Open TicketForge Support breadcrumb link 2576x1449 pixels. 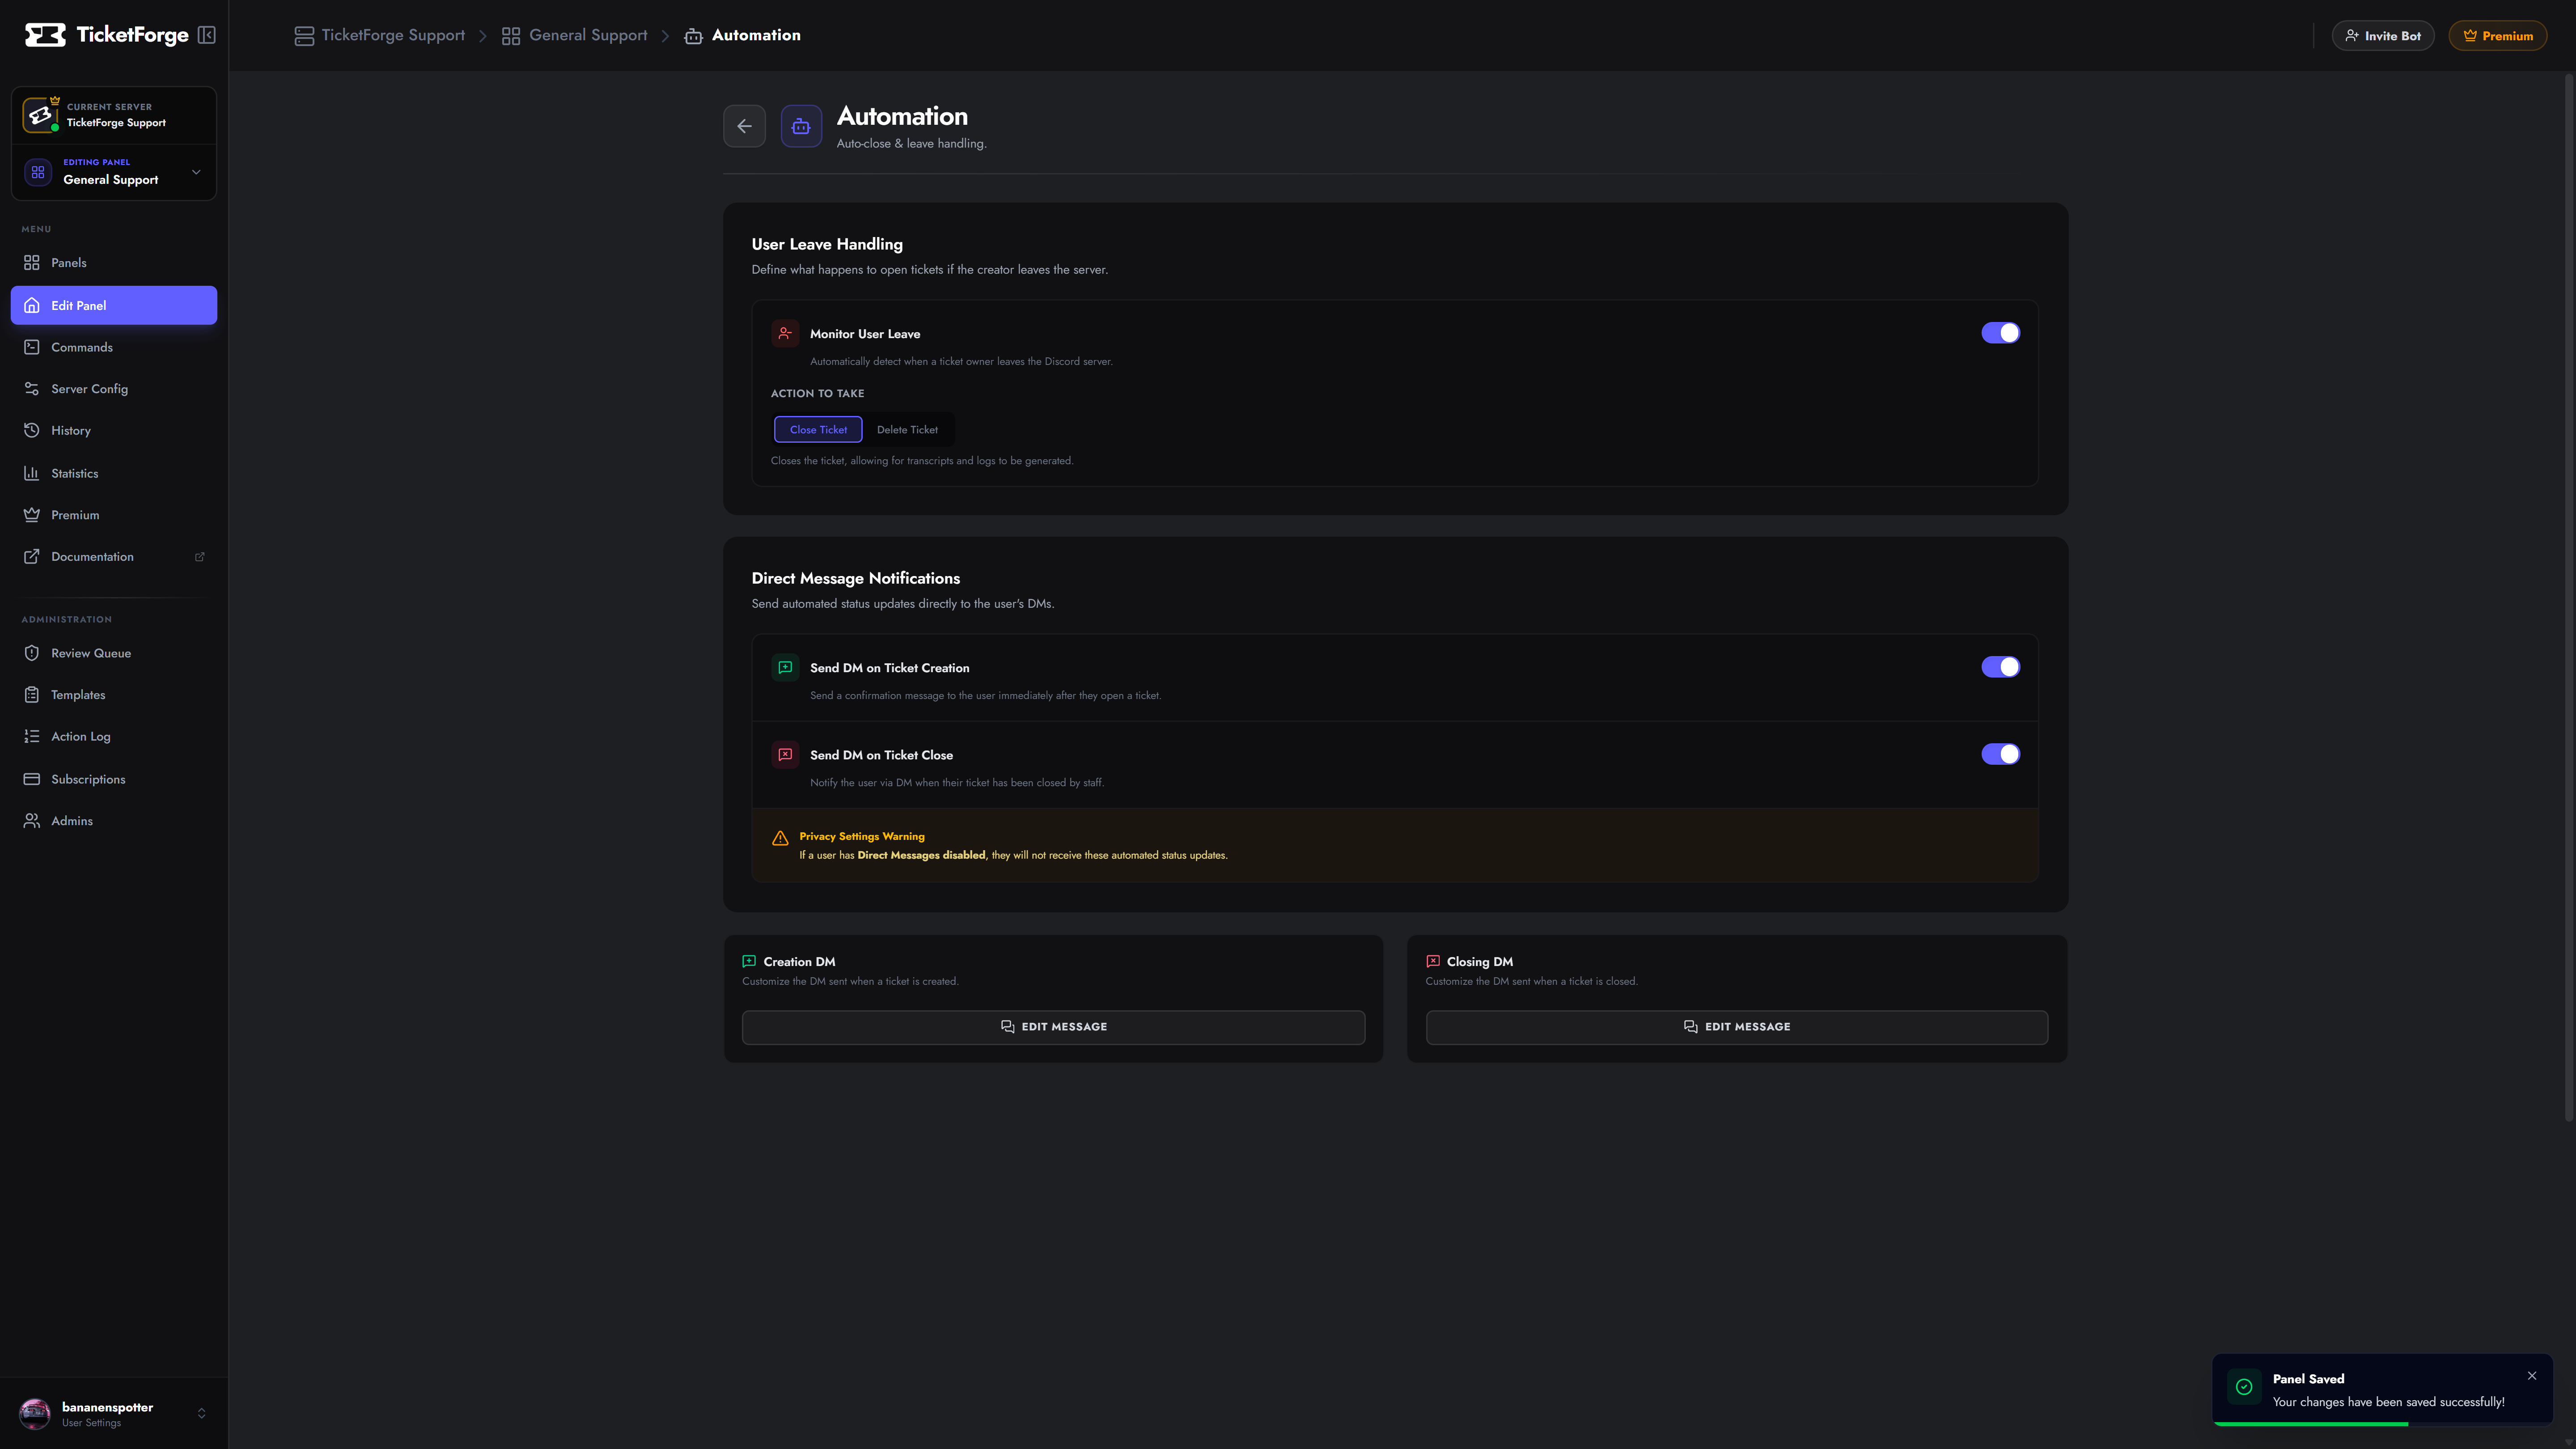click(x=380, y=35)
